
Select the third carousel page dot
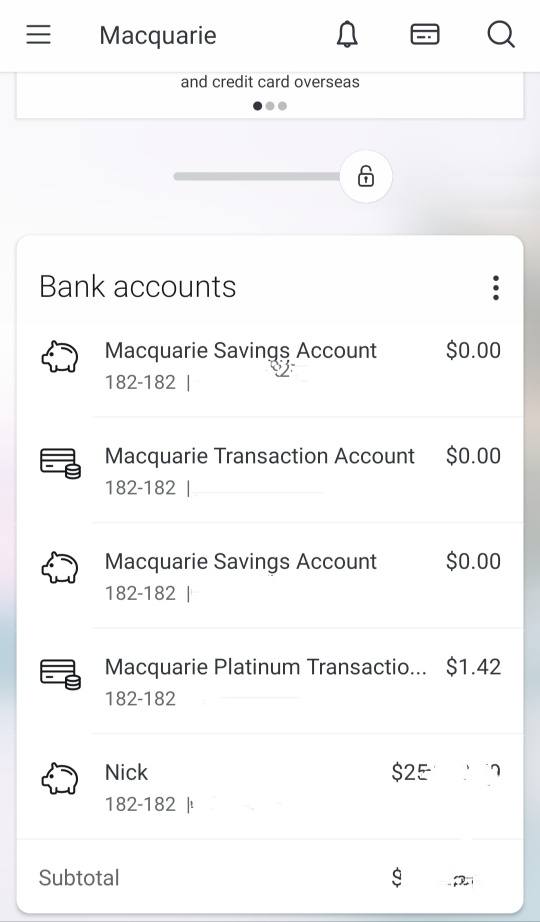[x=282, y=106]
